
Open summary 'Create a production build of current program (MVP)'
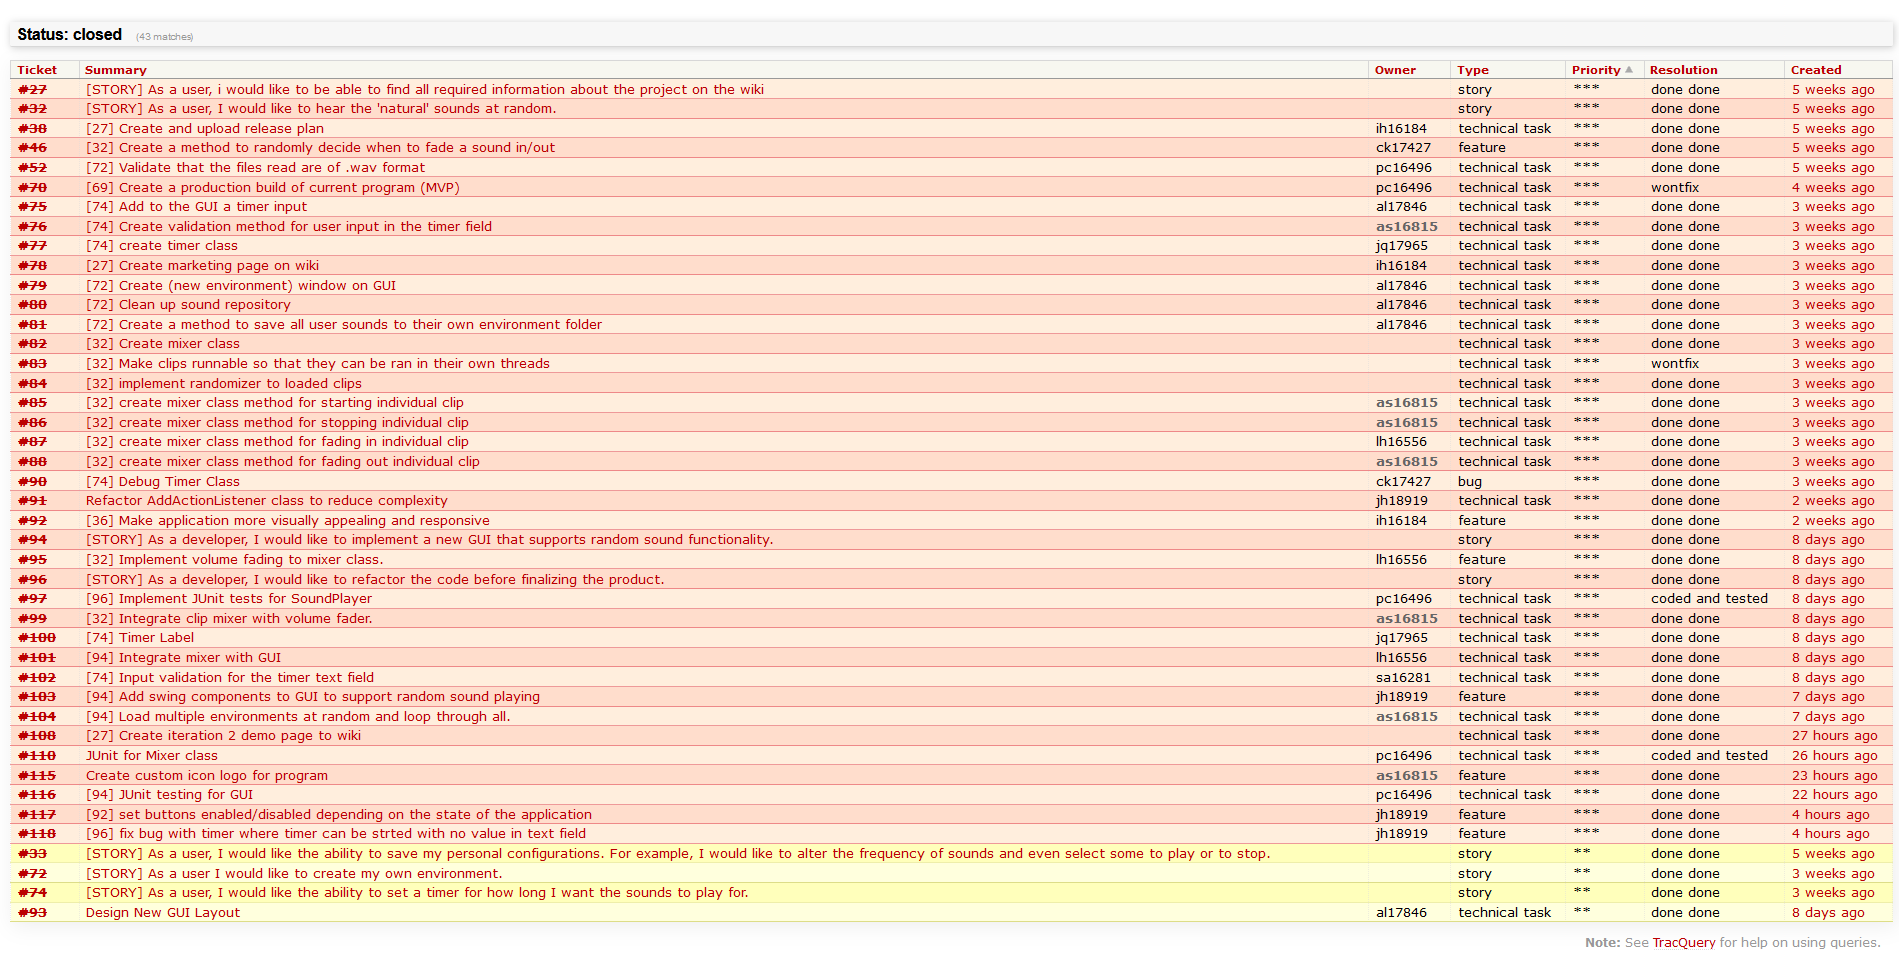[x=273, y=187]
